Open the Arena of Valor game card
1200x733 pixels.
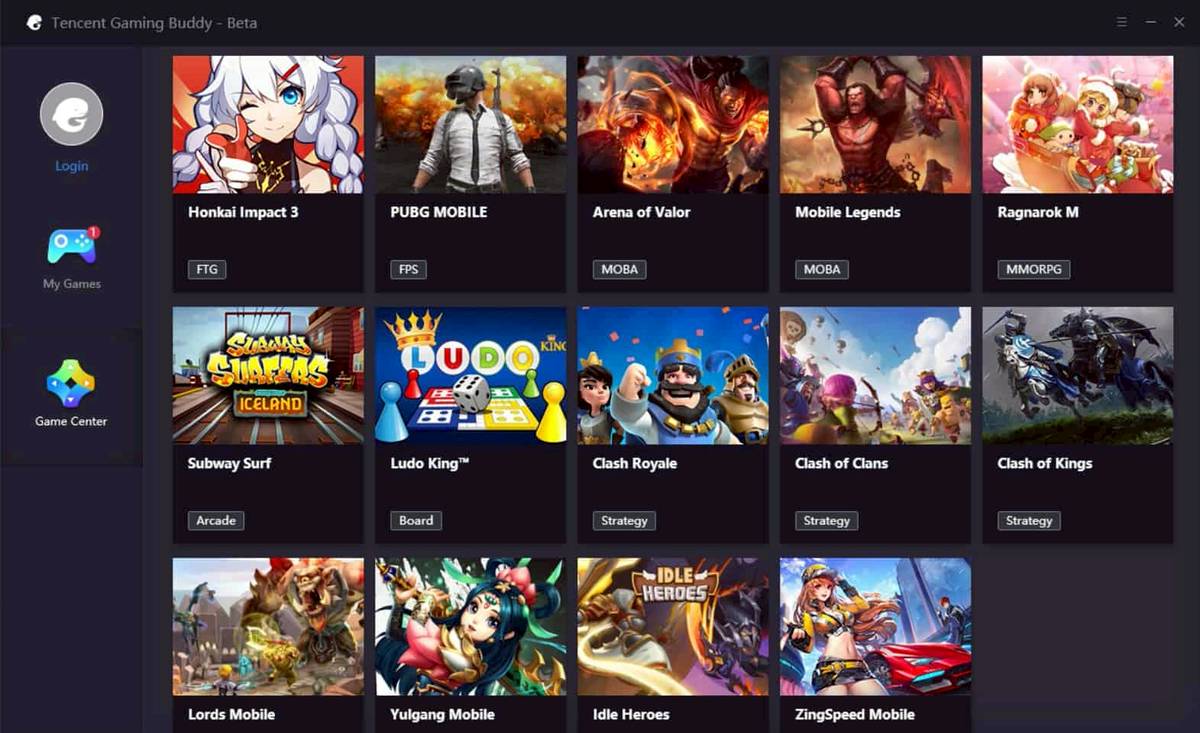coord(673,173)
